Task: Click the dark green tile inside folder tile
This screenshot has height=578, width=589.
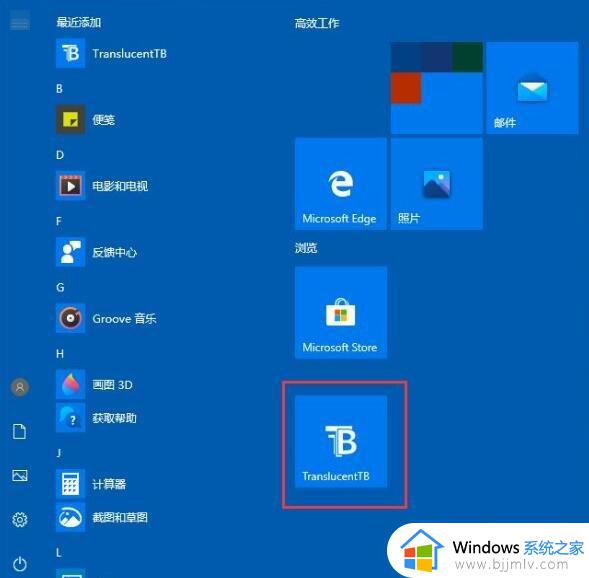Action: 467,57
